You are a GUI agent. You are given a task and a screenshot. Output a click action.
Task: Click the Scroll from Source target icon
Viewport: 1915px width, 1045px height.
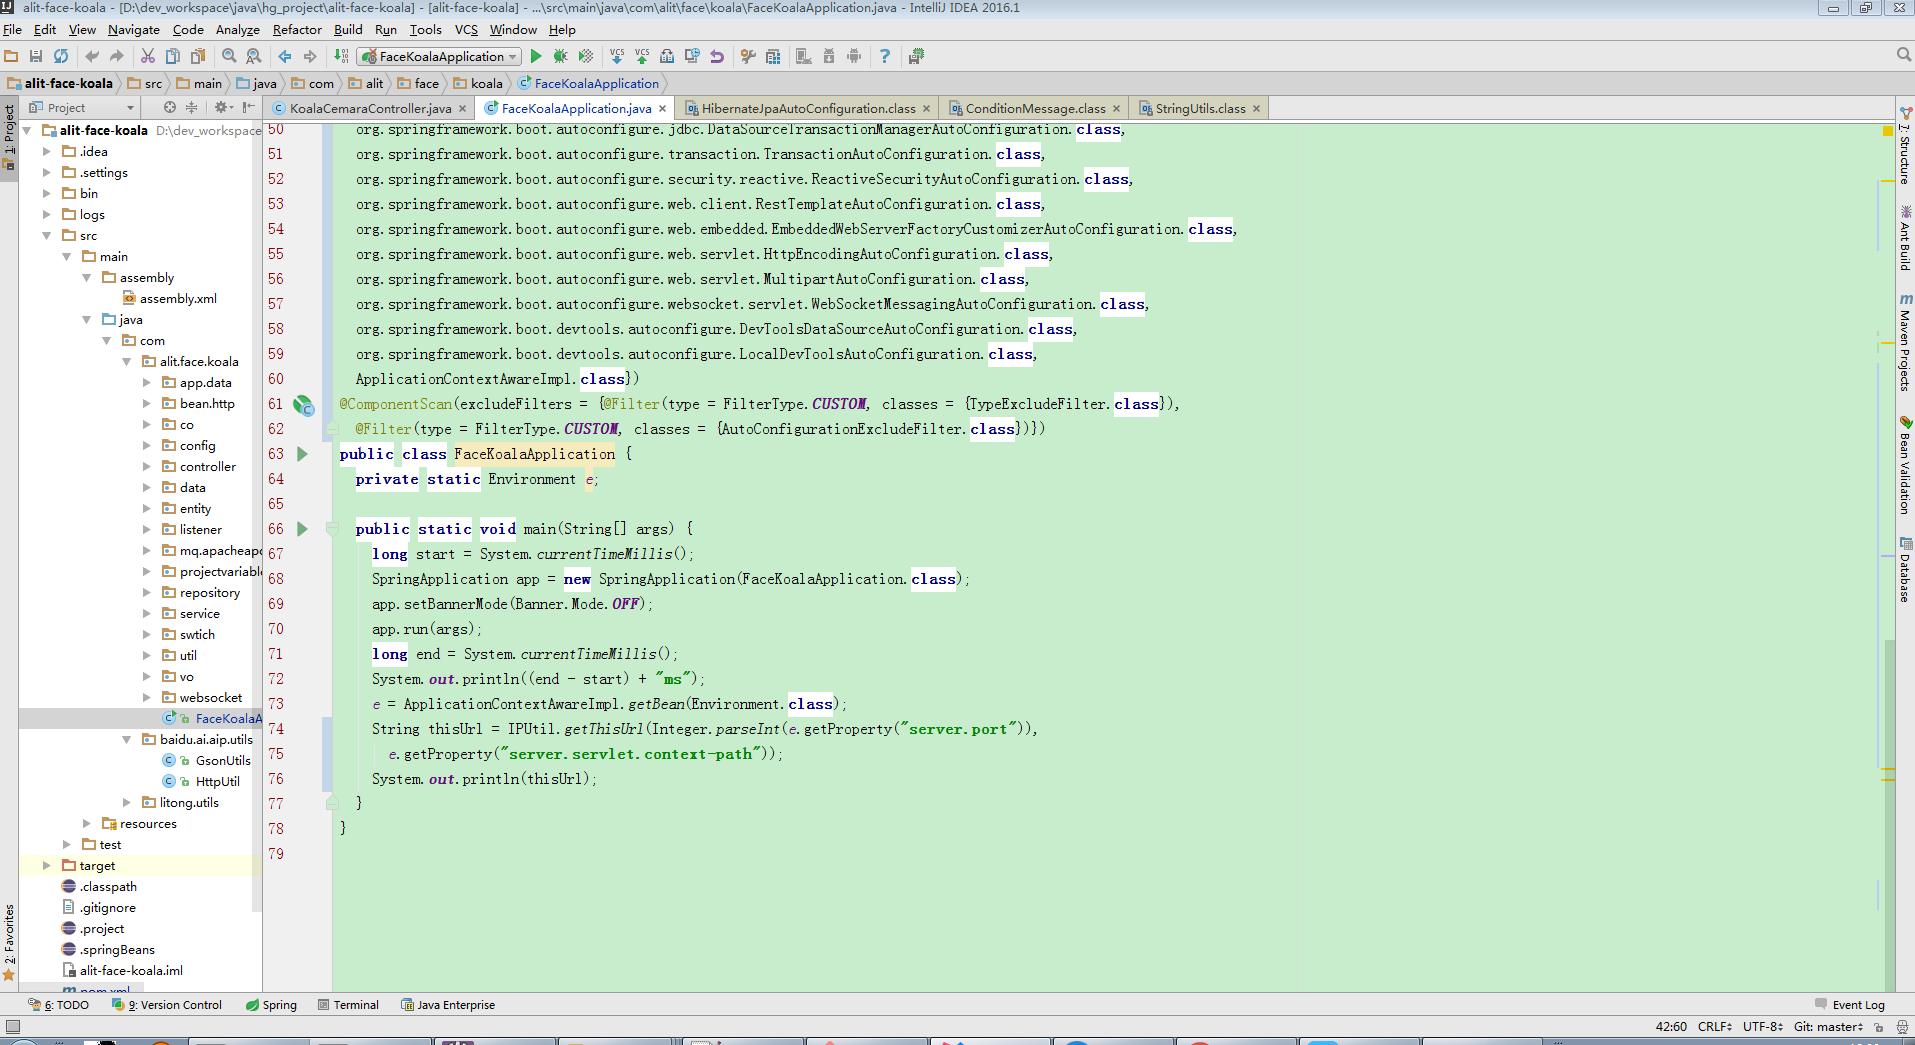pos(169,107)
